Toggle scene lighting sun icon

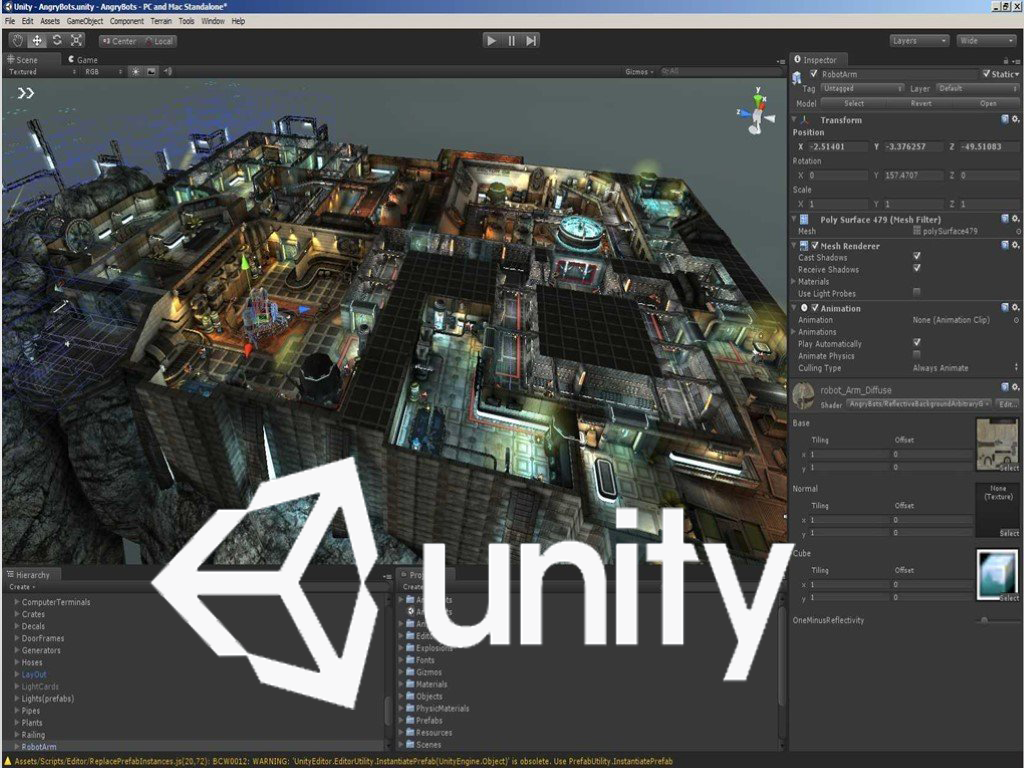(135, 72)
